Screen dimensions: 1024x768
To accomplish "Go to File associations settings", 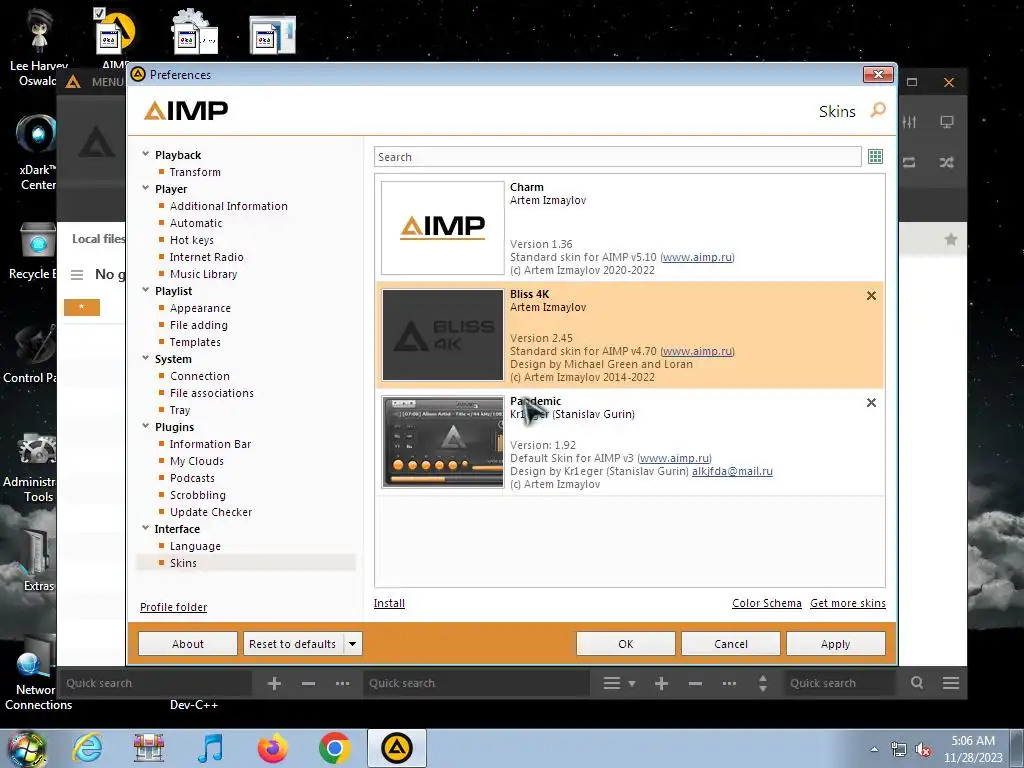I will pos(212,392).
